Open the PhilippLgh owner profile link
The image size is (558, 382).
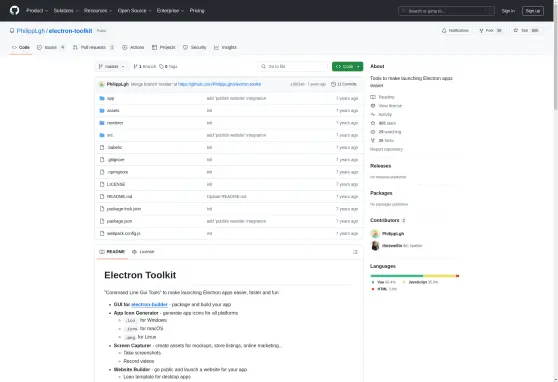[x=31, y=31]
